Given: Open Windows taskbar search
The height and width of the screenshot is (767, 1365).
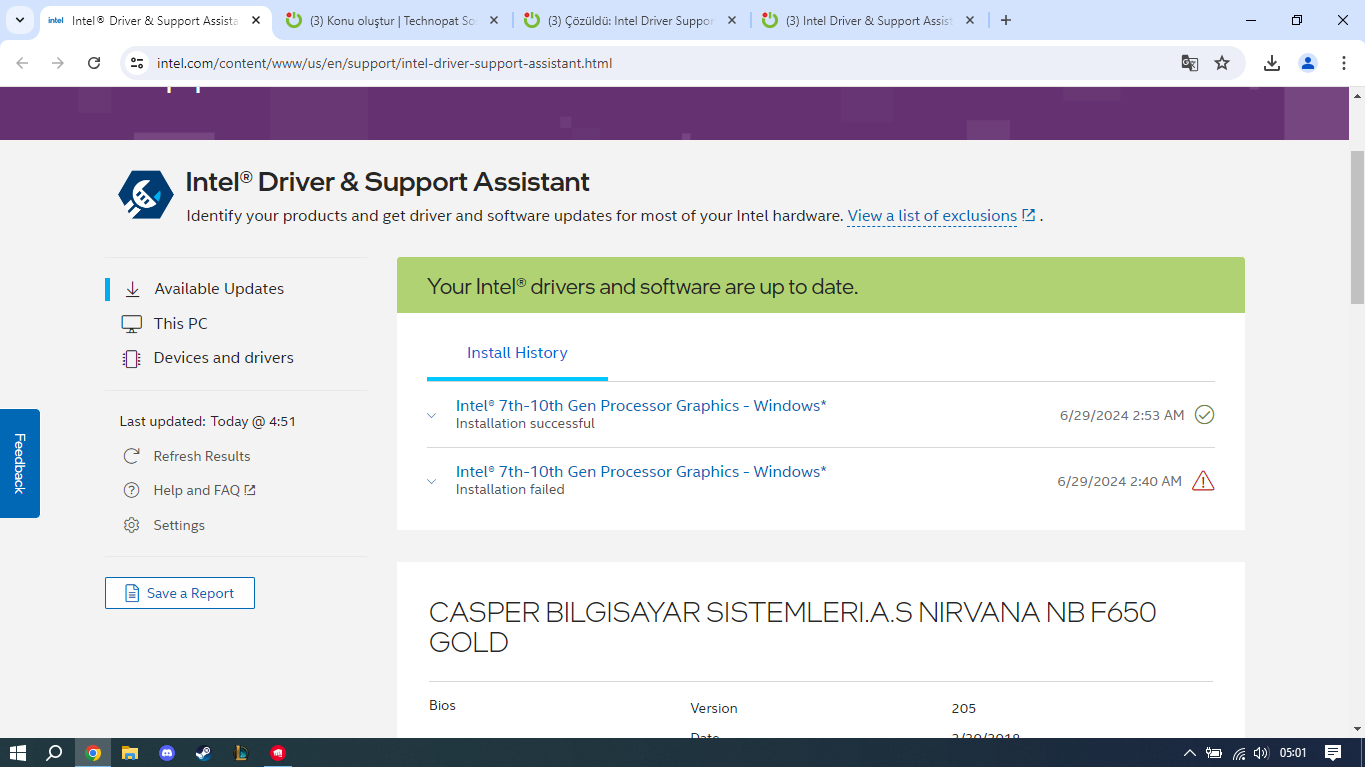Looking at the screenshot, I should coord(55,753).
